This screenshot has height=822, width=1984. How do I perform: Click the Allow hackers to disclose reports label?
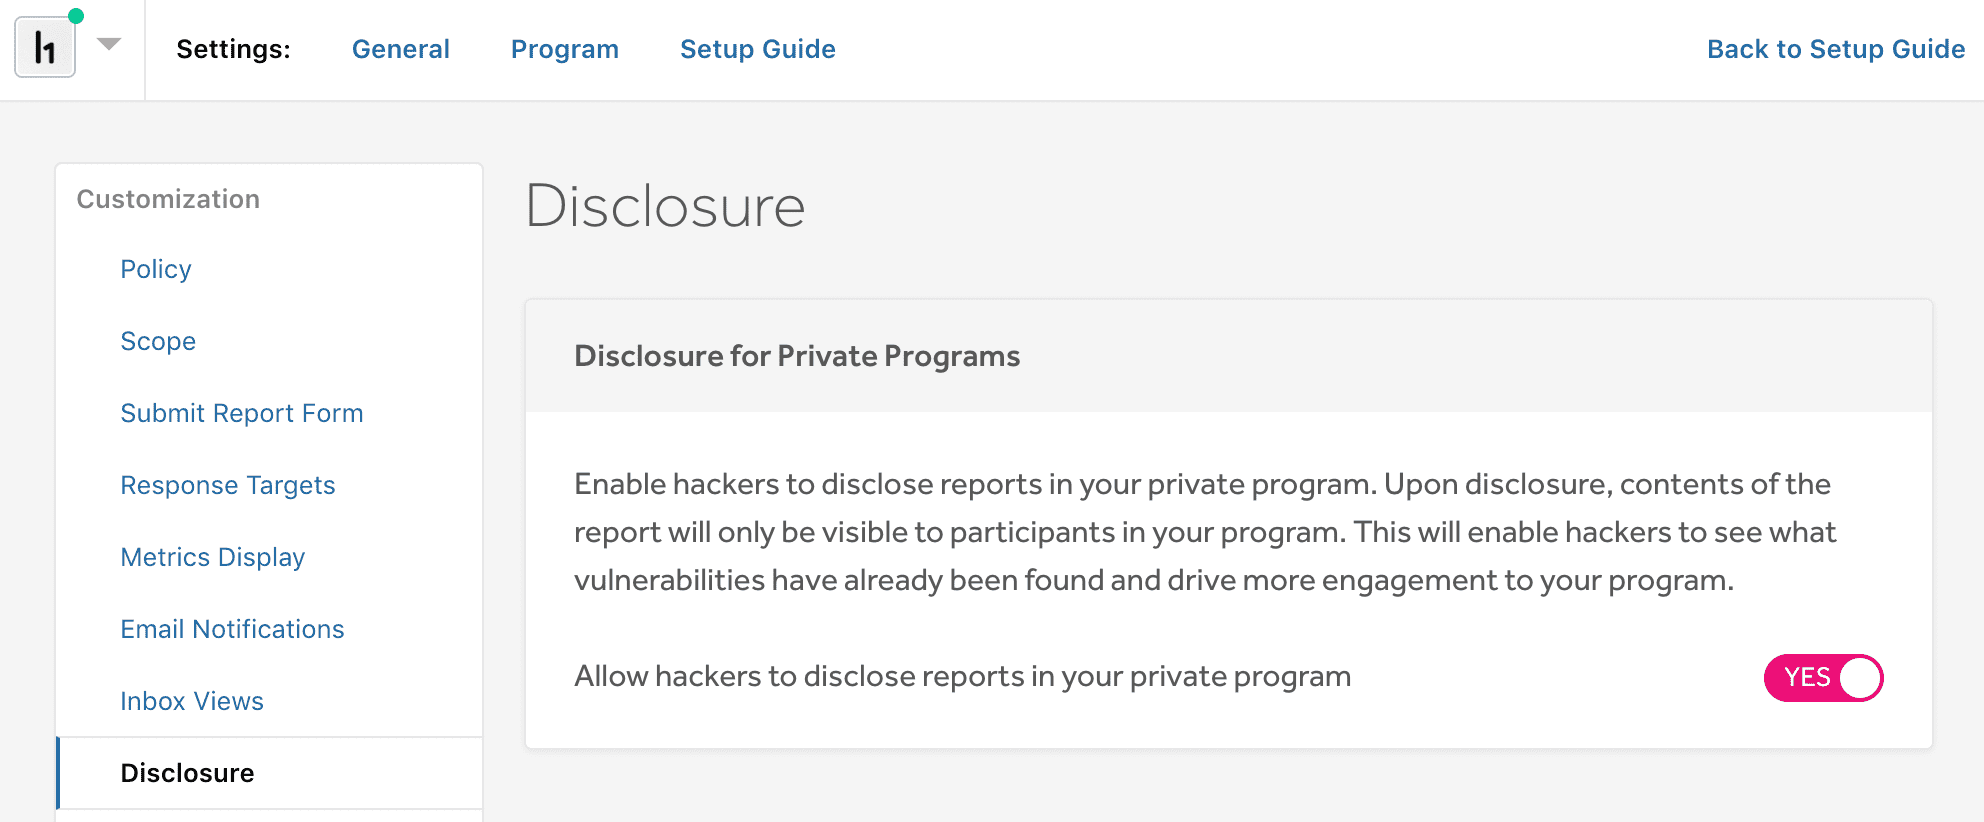(962, 677)
